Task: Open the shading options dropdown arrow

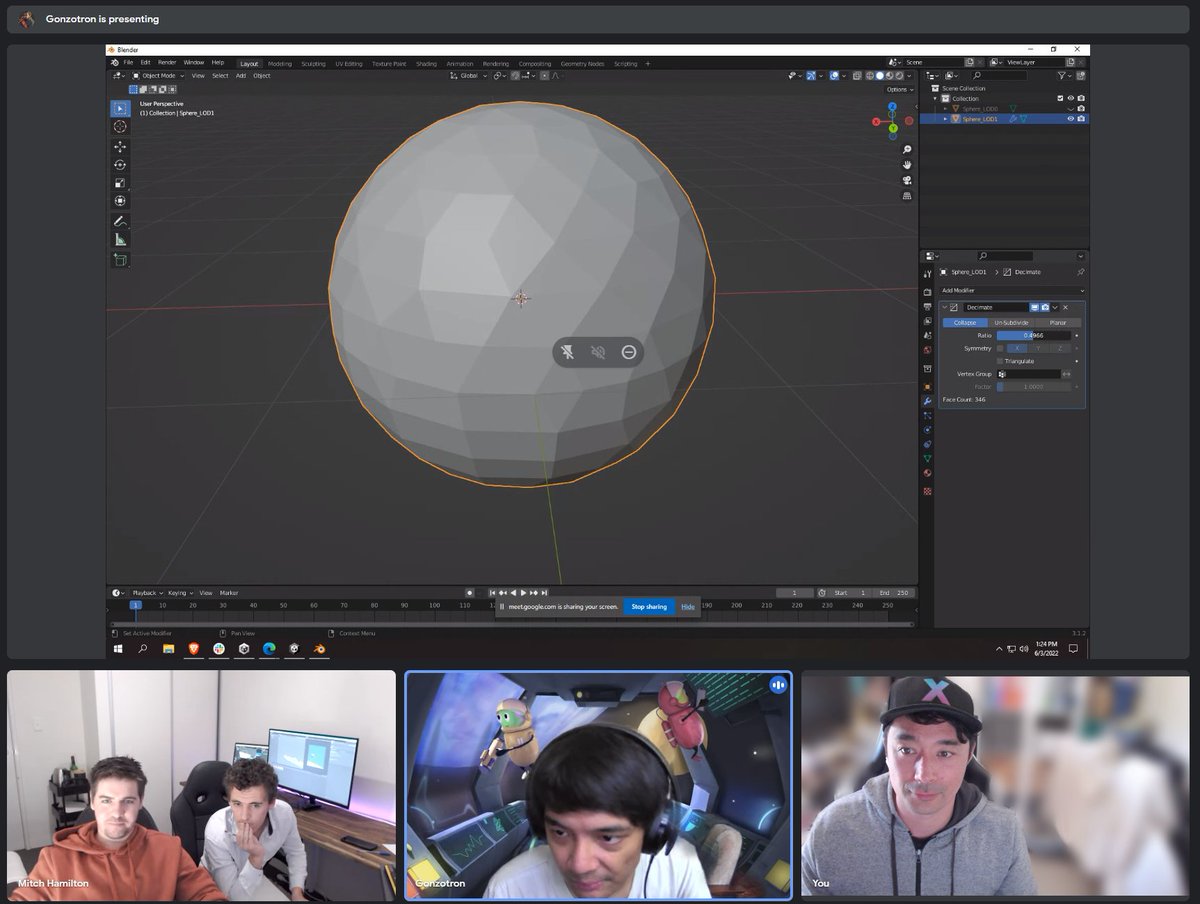Action: [x=909, y=76]
